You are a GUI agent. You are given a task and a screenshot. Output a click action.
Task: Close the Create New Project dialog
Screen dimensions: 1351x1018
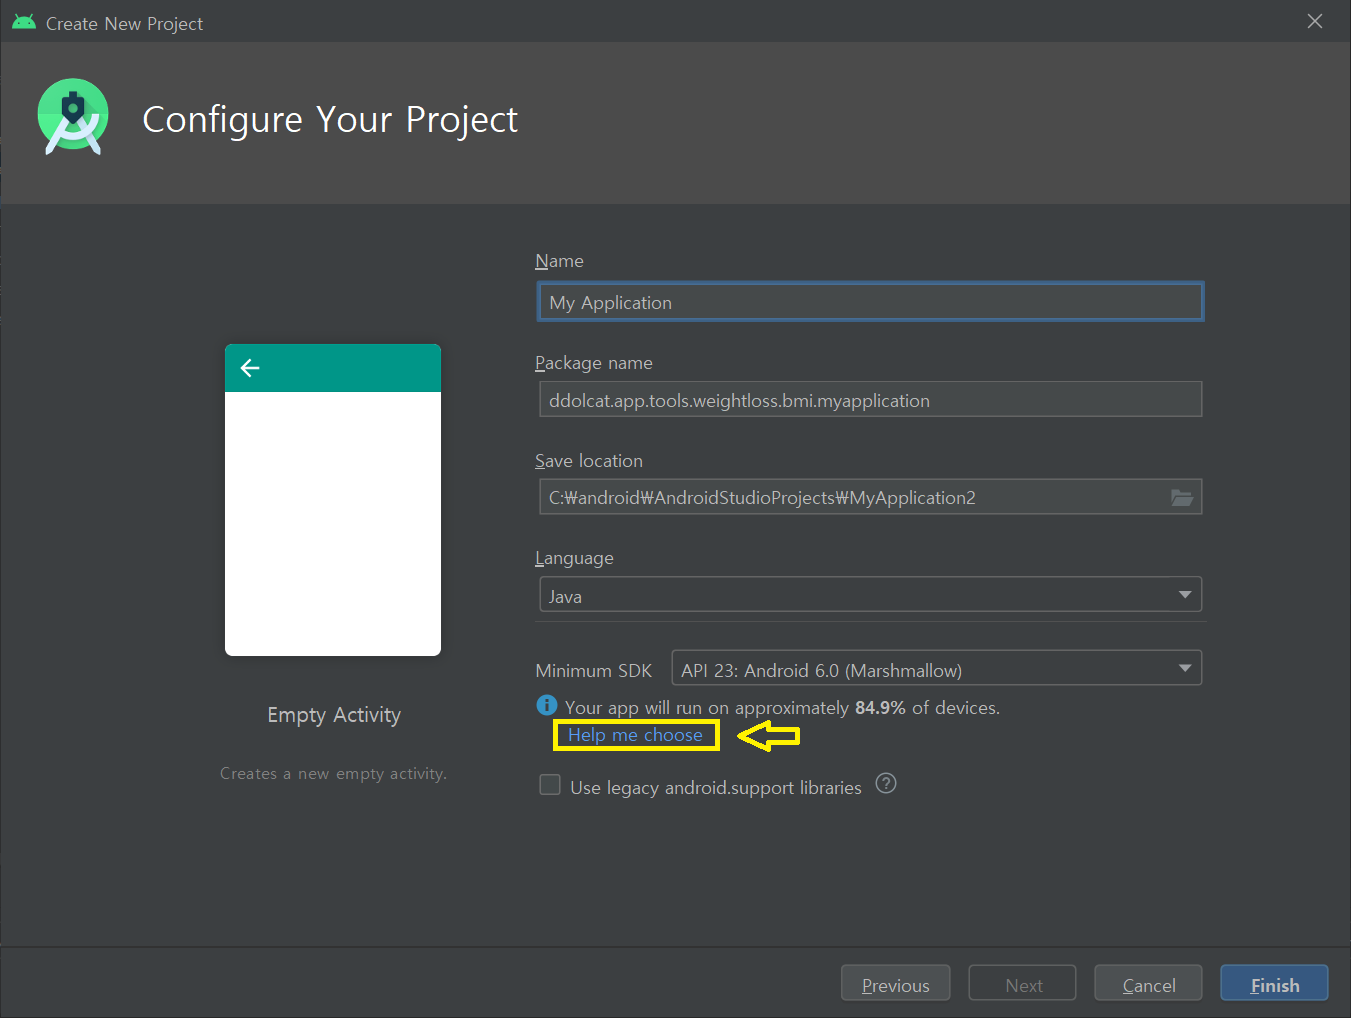1314,22
